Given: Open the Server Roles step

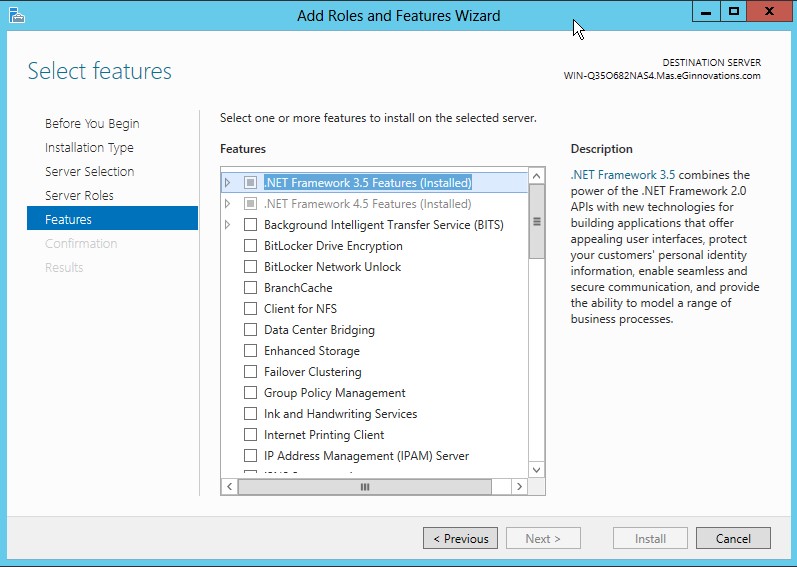Looking at the screenshot, I should click(79, 196).
